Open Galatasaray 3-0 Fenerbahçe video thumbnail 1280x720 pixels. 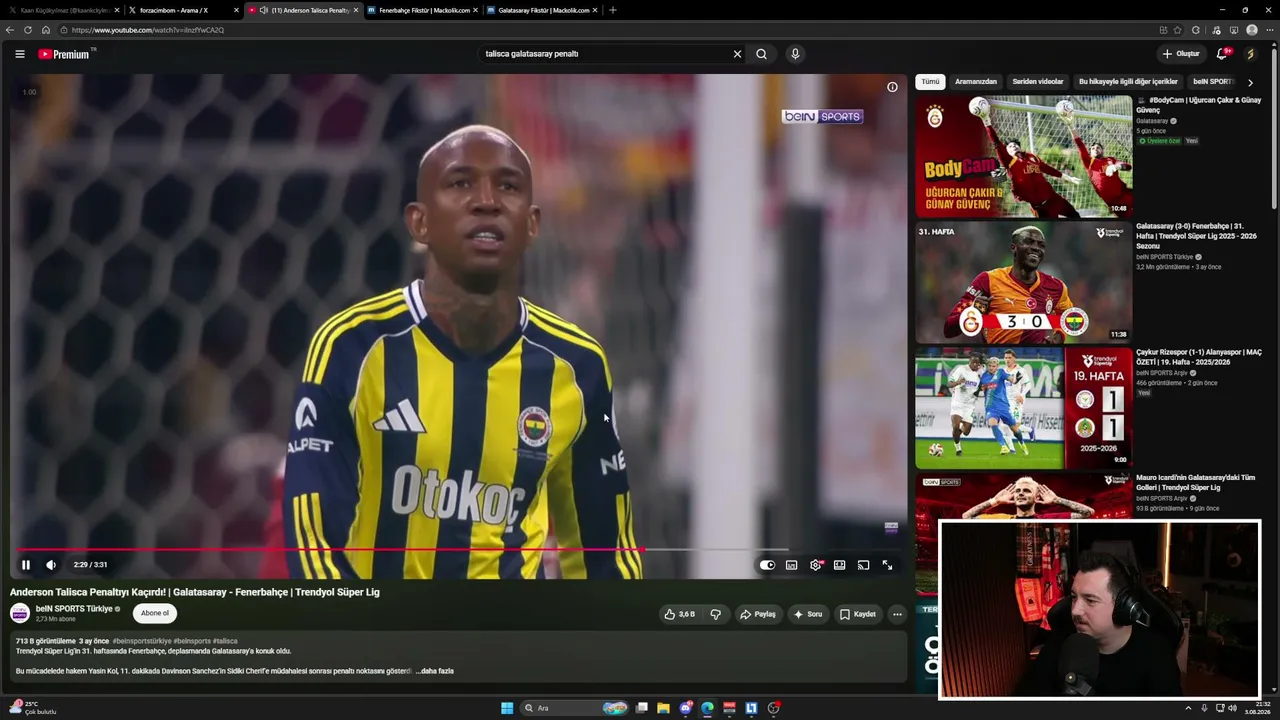pyautogui.click(x=1024, y=283)
